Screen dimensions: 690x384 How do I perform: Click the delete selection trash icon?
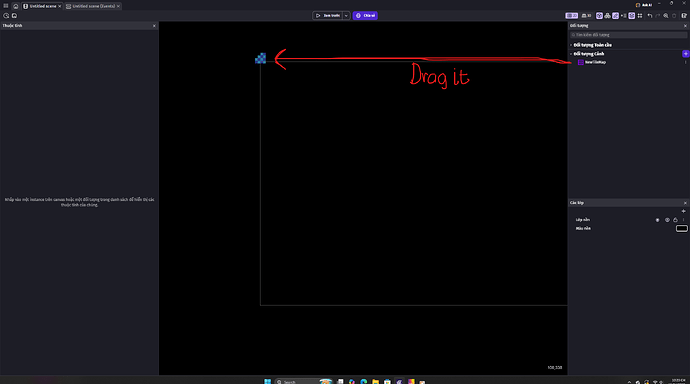(x=674, y=16)
